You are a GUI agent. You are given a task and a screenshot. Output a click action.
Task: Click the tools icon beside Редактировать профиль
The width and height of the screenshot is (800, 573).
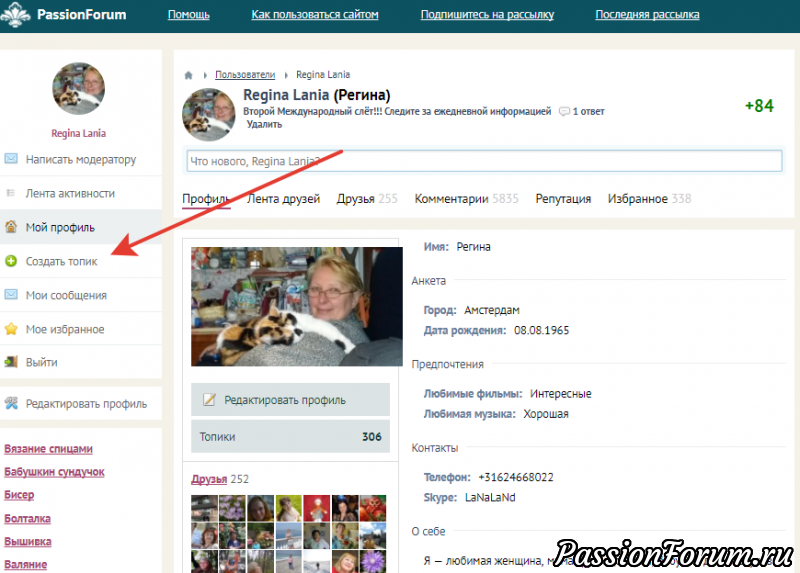point(11,404)
